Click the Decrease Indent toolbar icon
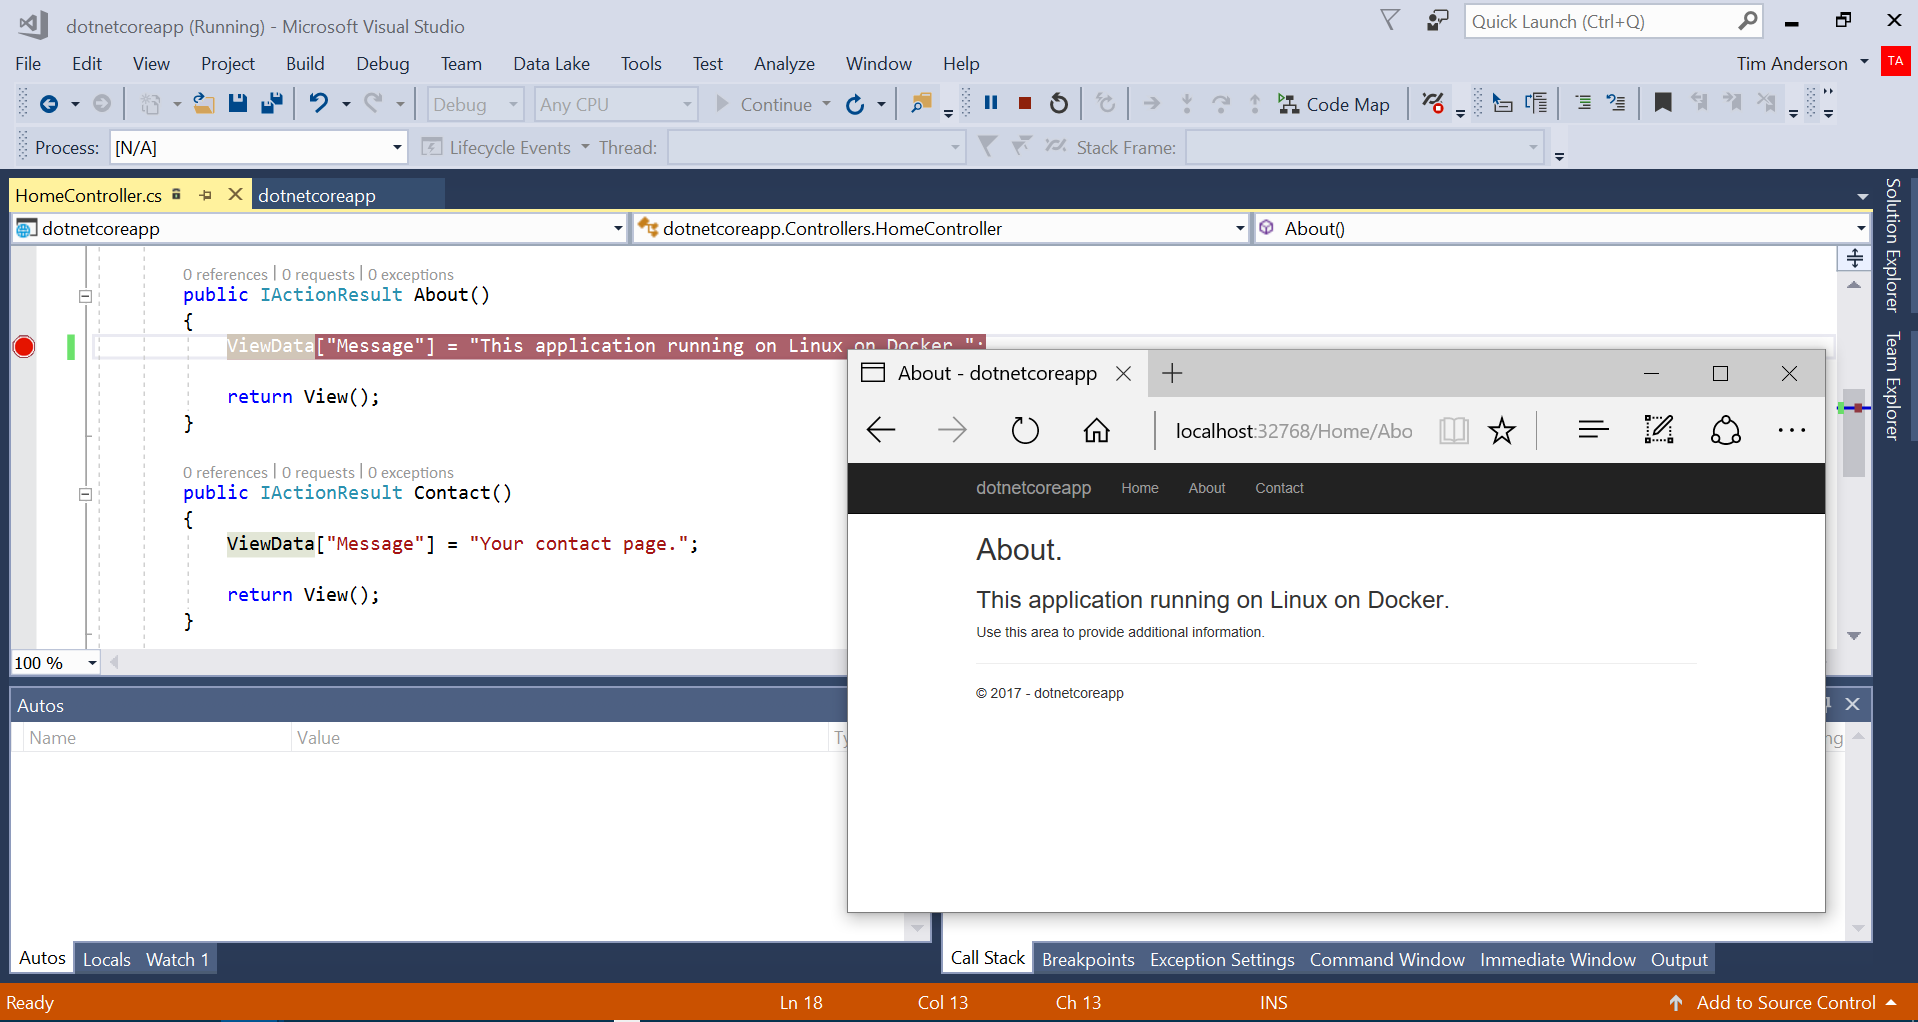The width and height of the screenshot is (1918, 1022). coord(1583,103)
